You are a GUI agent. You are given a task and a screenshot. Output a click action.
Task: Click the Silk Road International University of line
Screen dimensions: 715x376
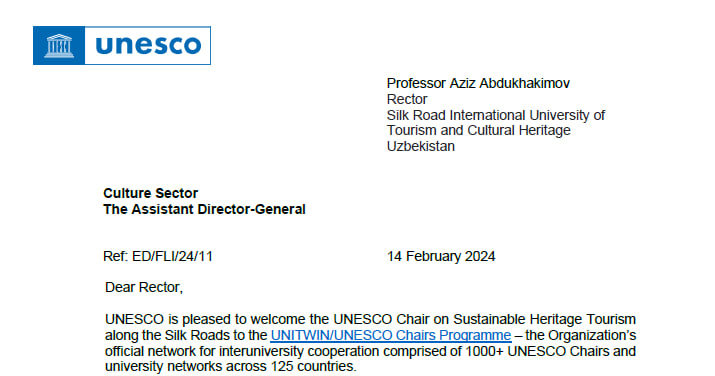click(496, 115)
